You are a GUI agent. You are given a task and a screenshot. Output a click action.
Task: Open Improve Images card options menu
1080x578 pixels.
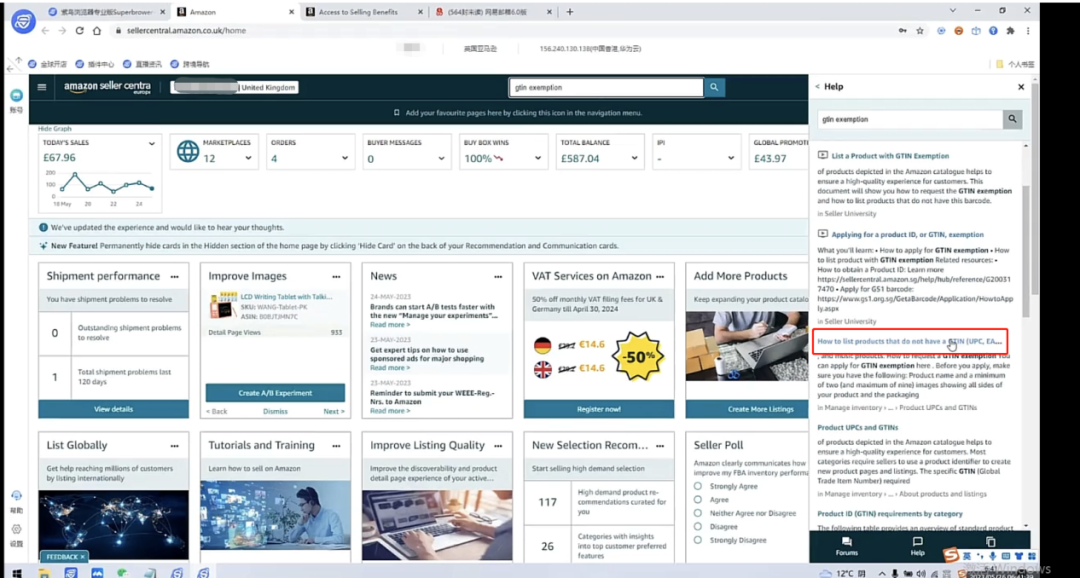tap(336, 276)
